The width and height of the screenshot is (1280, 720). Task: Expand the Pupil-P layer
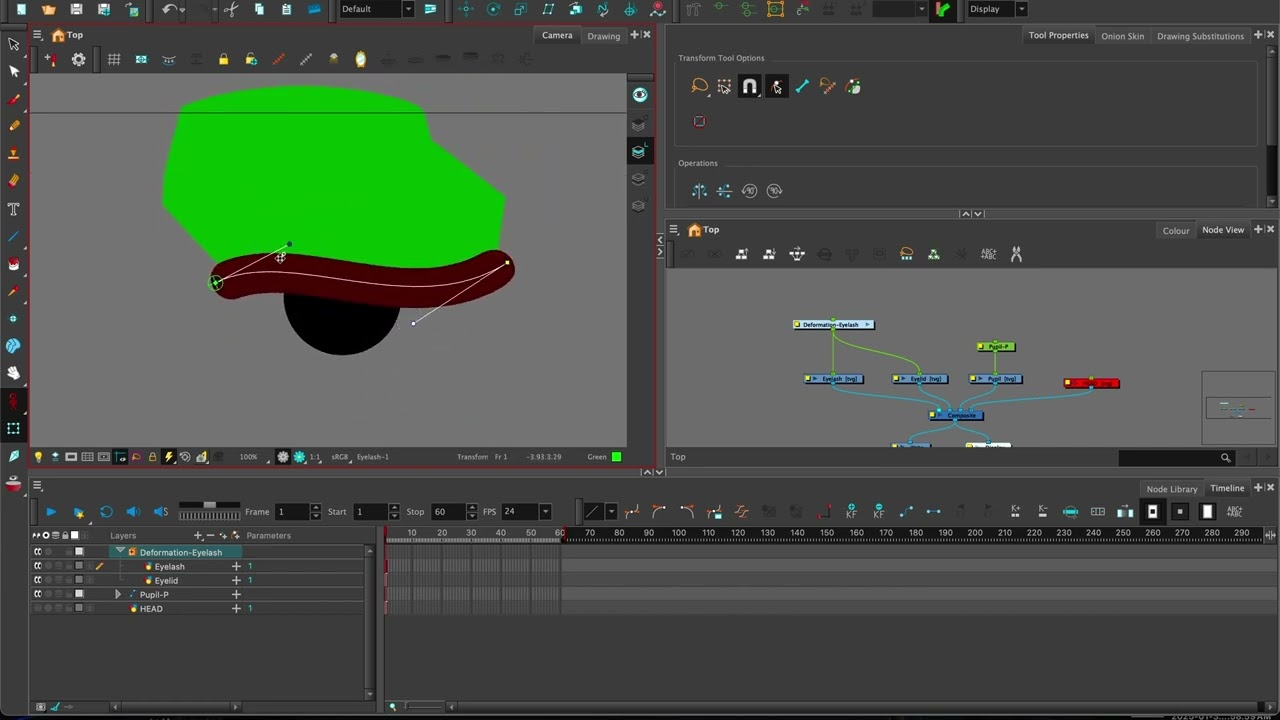[x=118, y=594]
